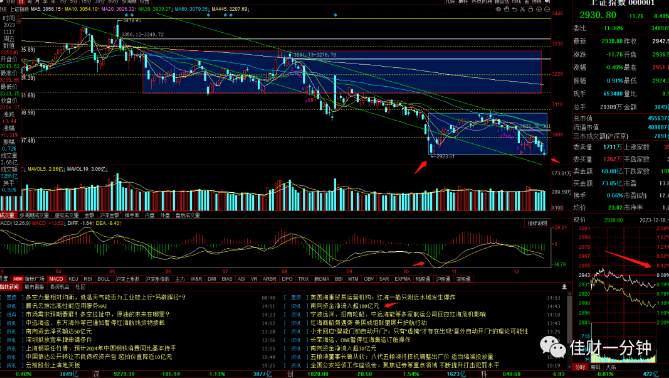Open the 云维股份上演地天板 news headline
This screenshot has height=378, width=669.
coord(53,365)
